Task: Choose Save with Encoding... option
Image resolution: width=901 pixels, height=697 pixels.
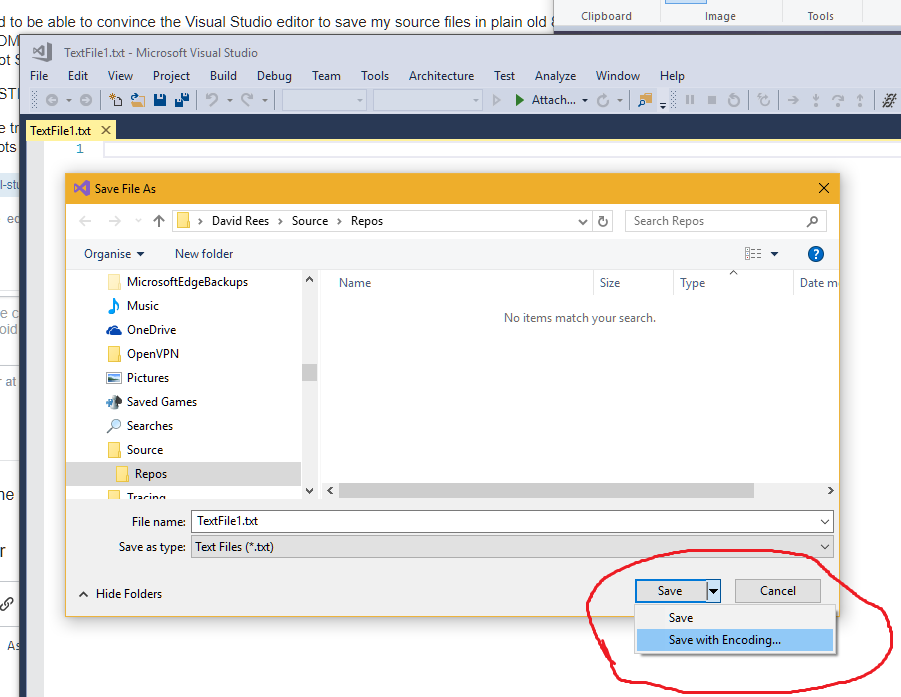Action: tap(724, 640)
